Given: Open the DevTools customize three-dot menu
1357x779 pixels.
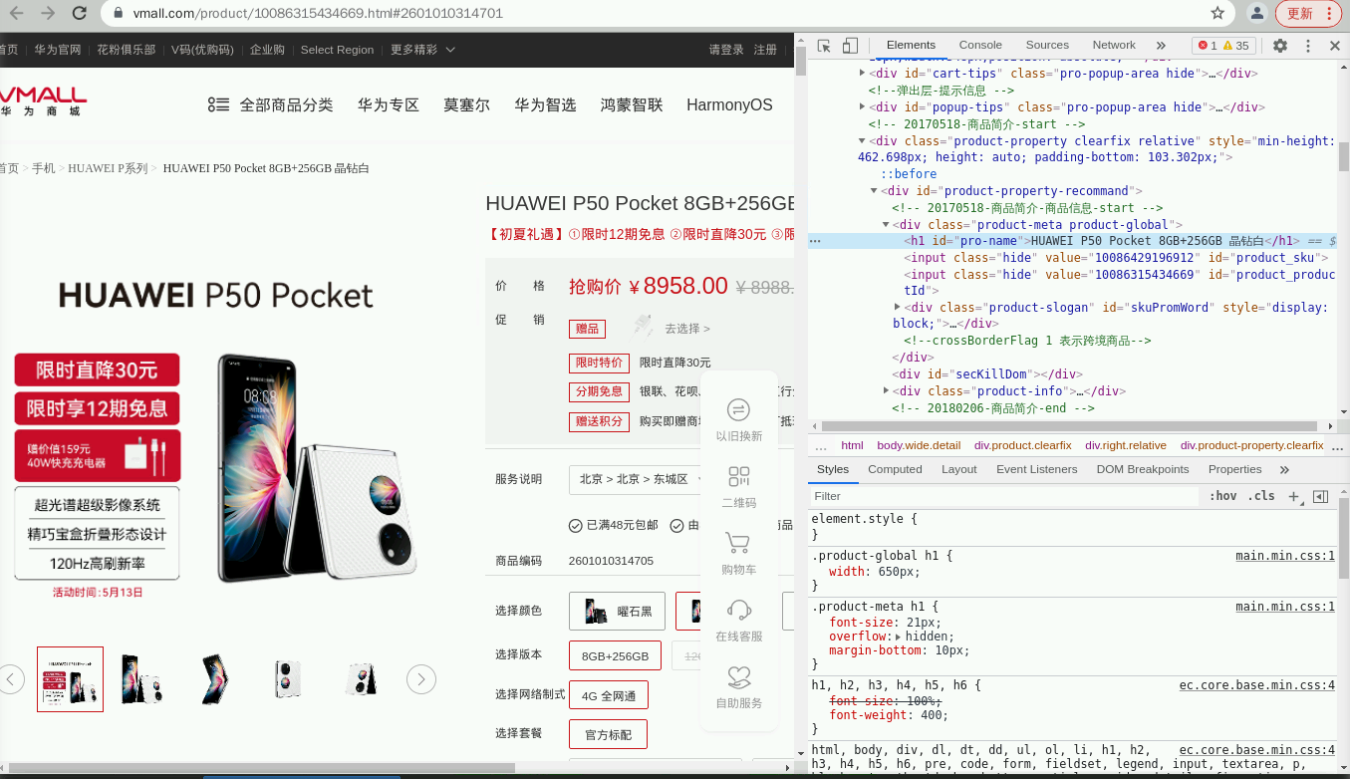Looking at the screenshot, I should point(1307,45).
